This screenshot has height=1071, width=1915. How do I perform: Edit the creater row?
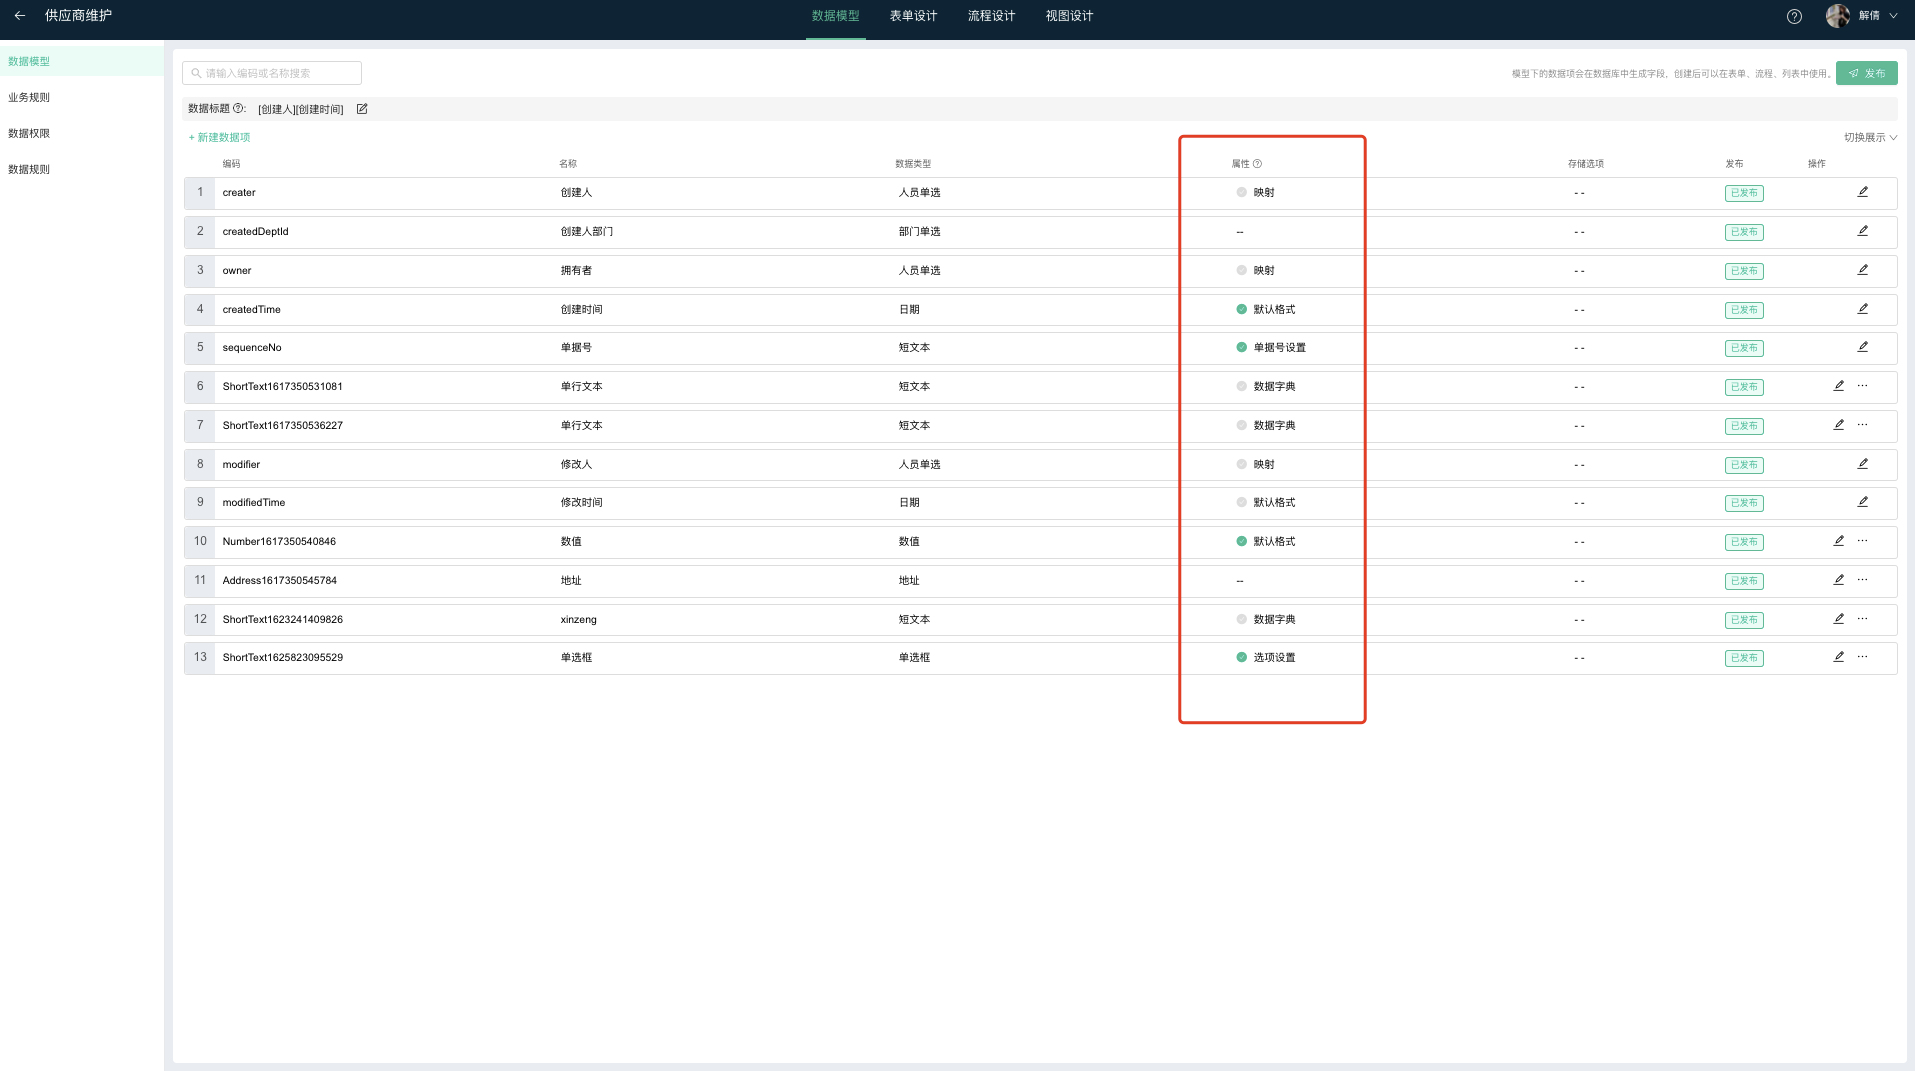point(1863,192)
